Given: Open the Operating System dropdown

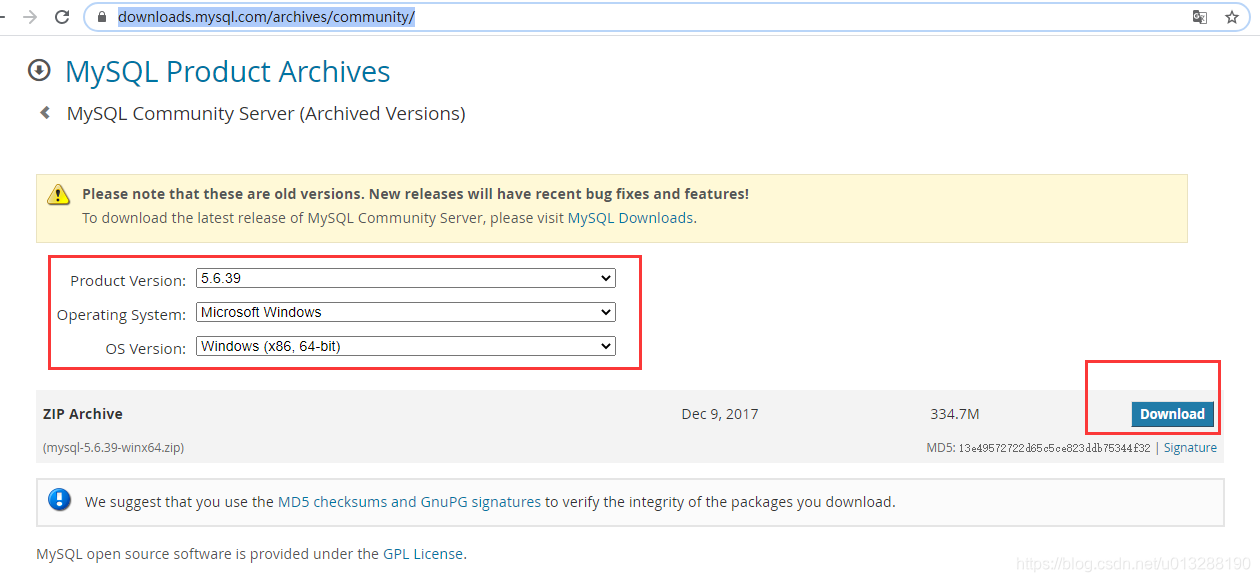Looking at the screenshot, I should pyautogui.click(x=406, y=312).
